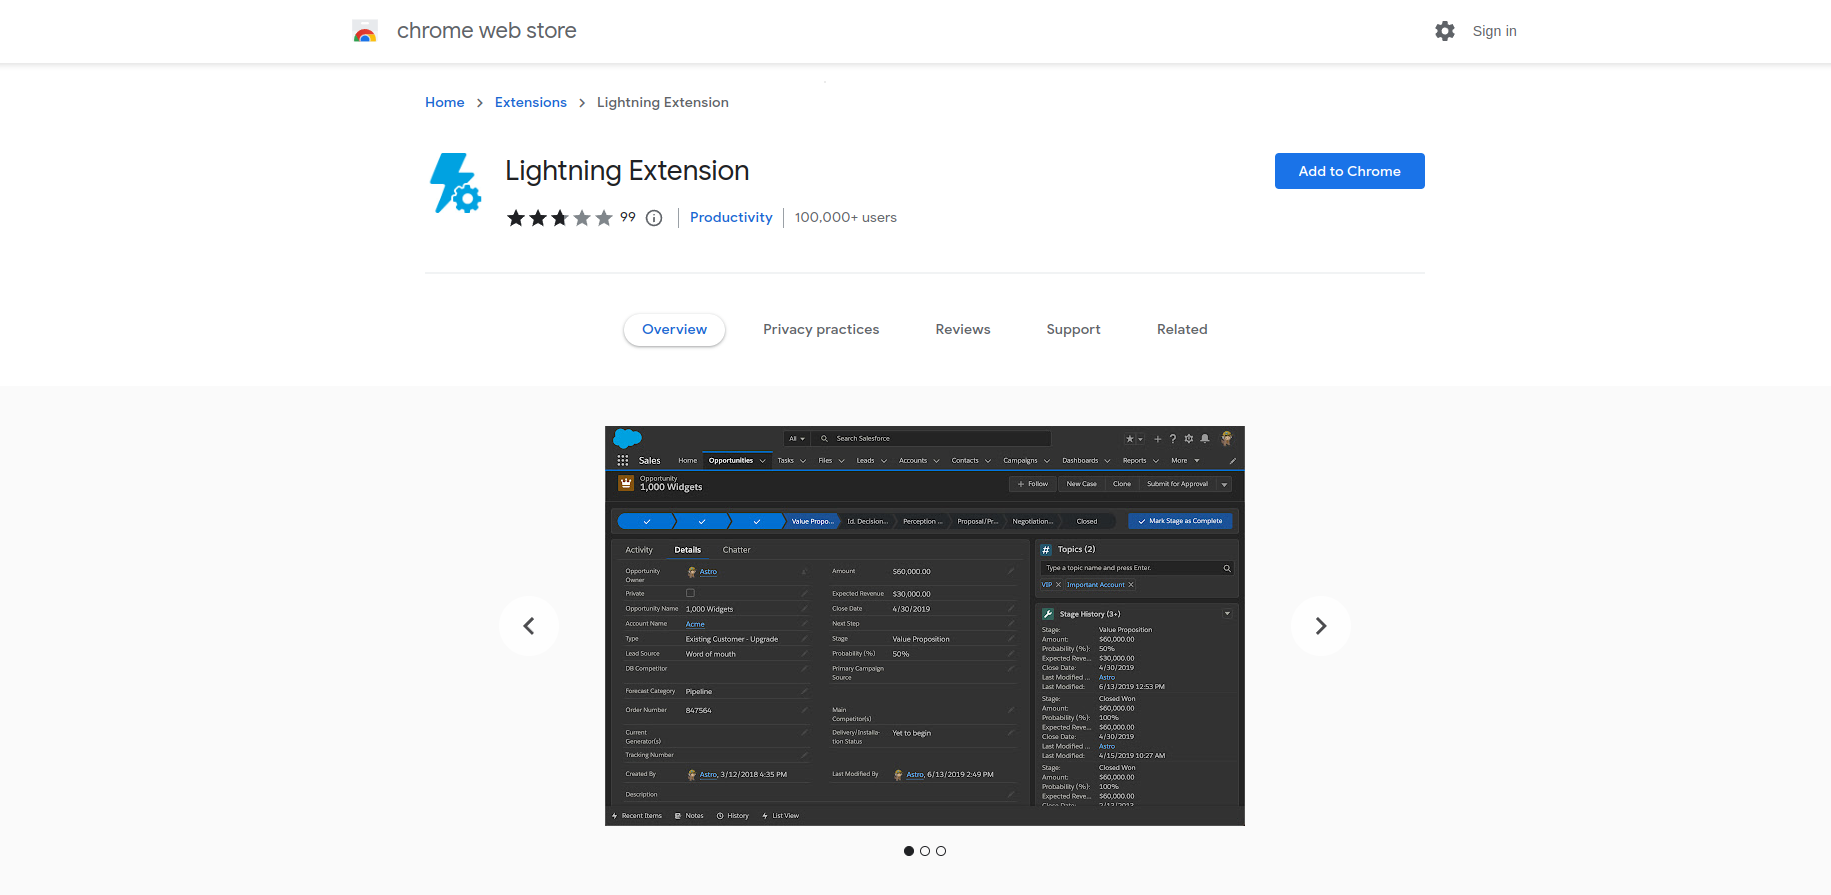Click the 99 ratings count
The width and height of the screenshot is (1831, 895).
point(628,217)
